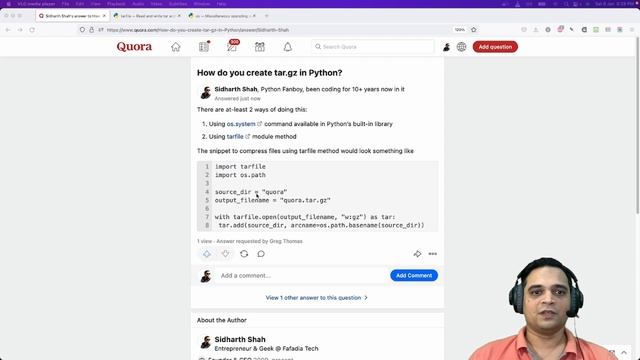This screenshot has height=360, width=640.
Task: Open the Subtitles menu in menu bar
Action: 178,4
